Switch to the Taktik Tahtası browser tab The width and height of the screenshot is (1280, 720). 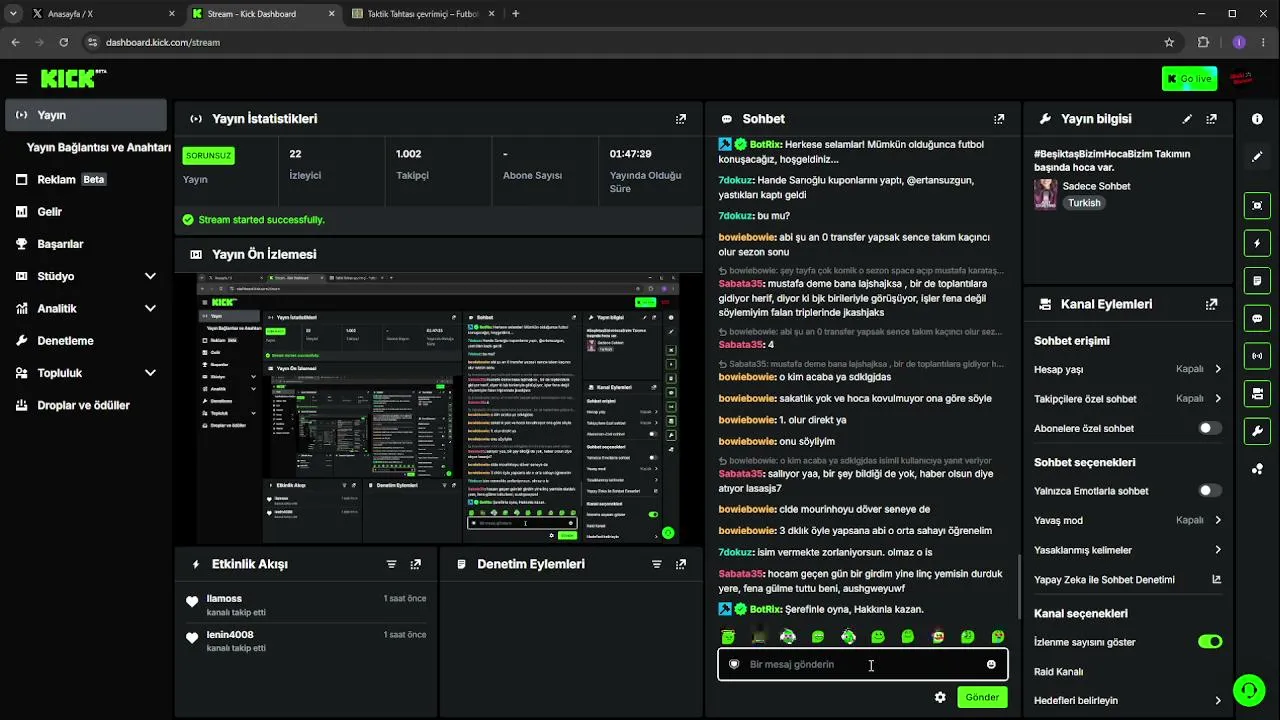(425, 14)
